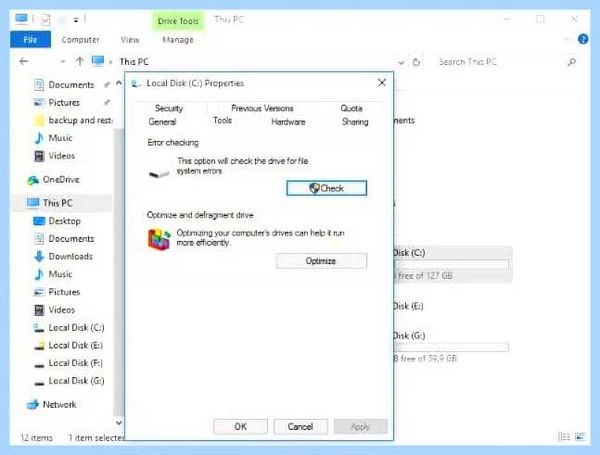Click the Check button for error checking
Viewport: 600px width, 455px height.
pos(326,188)
